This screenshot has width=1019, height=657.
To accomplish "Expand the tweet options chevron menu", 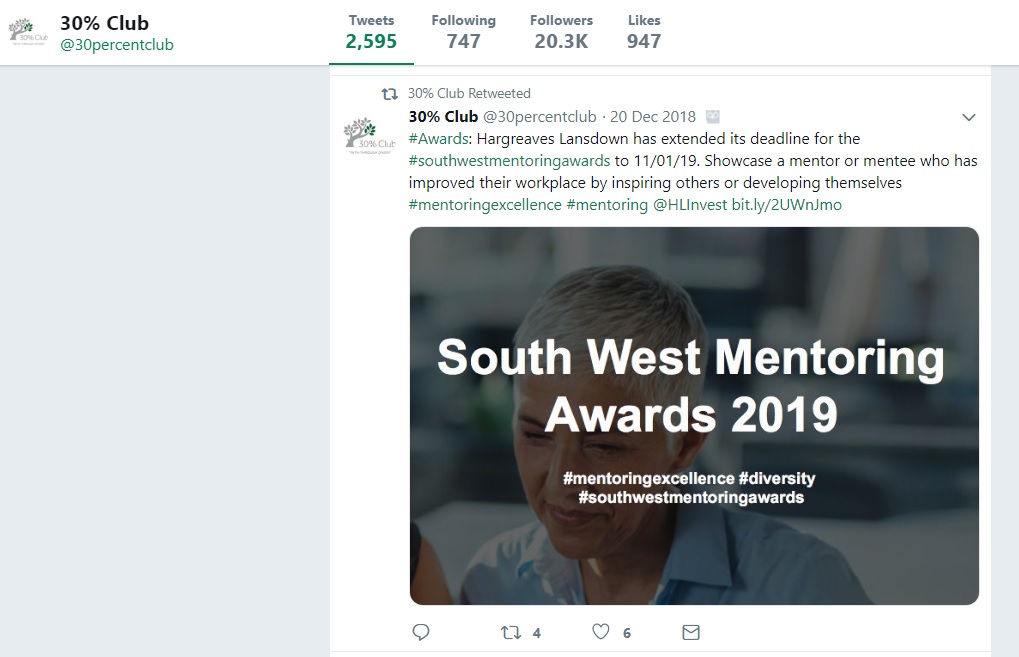I will pos(968,118).
